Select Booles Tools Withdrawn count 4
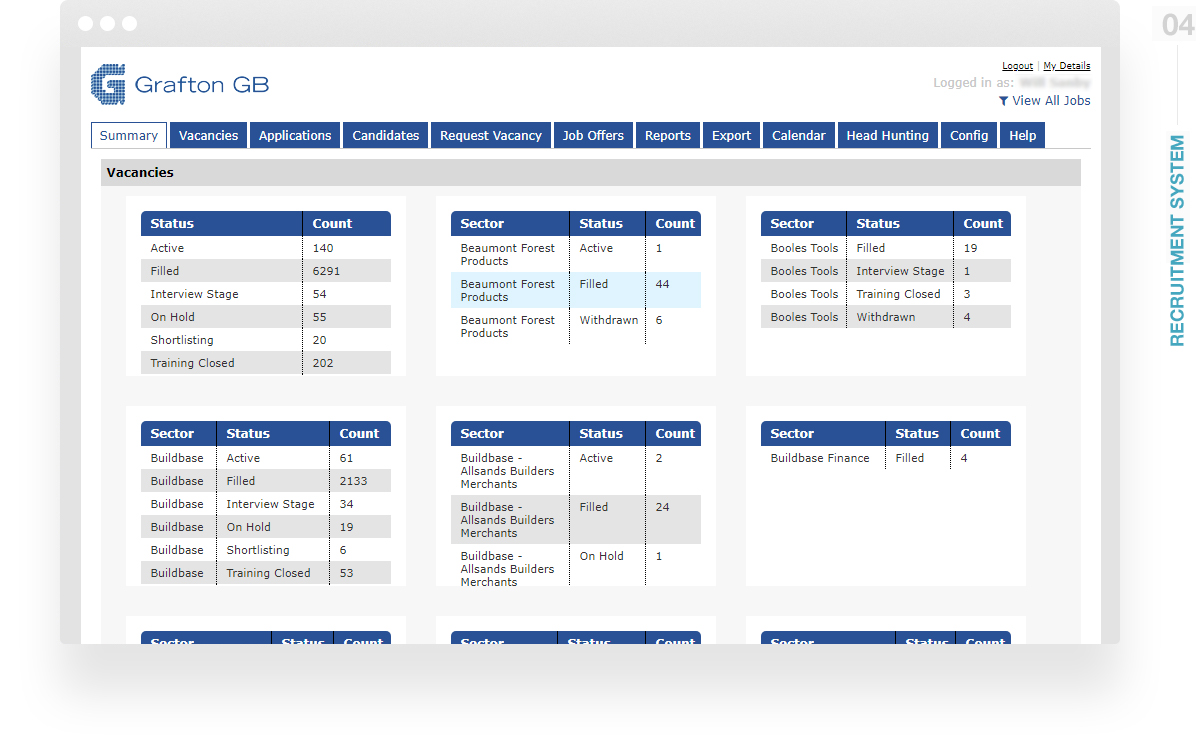Screen dimensions: 1200x744 coord(967,317)
